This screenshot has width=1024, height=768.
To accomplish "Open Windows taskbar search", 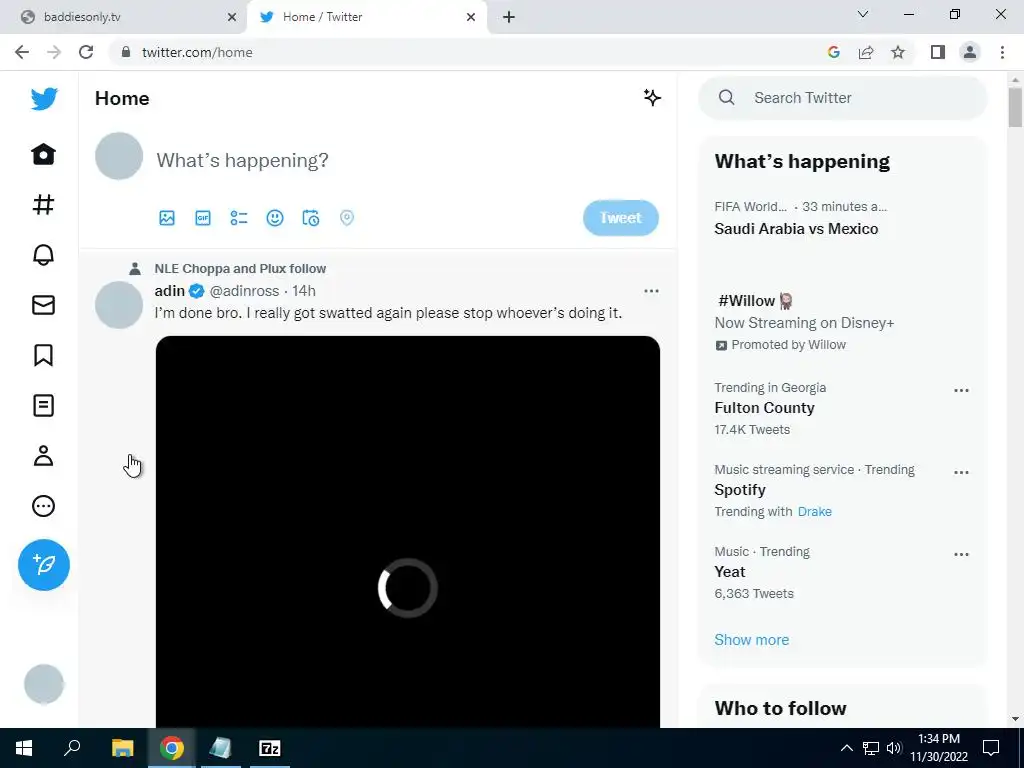I will click(72, 748).
